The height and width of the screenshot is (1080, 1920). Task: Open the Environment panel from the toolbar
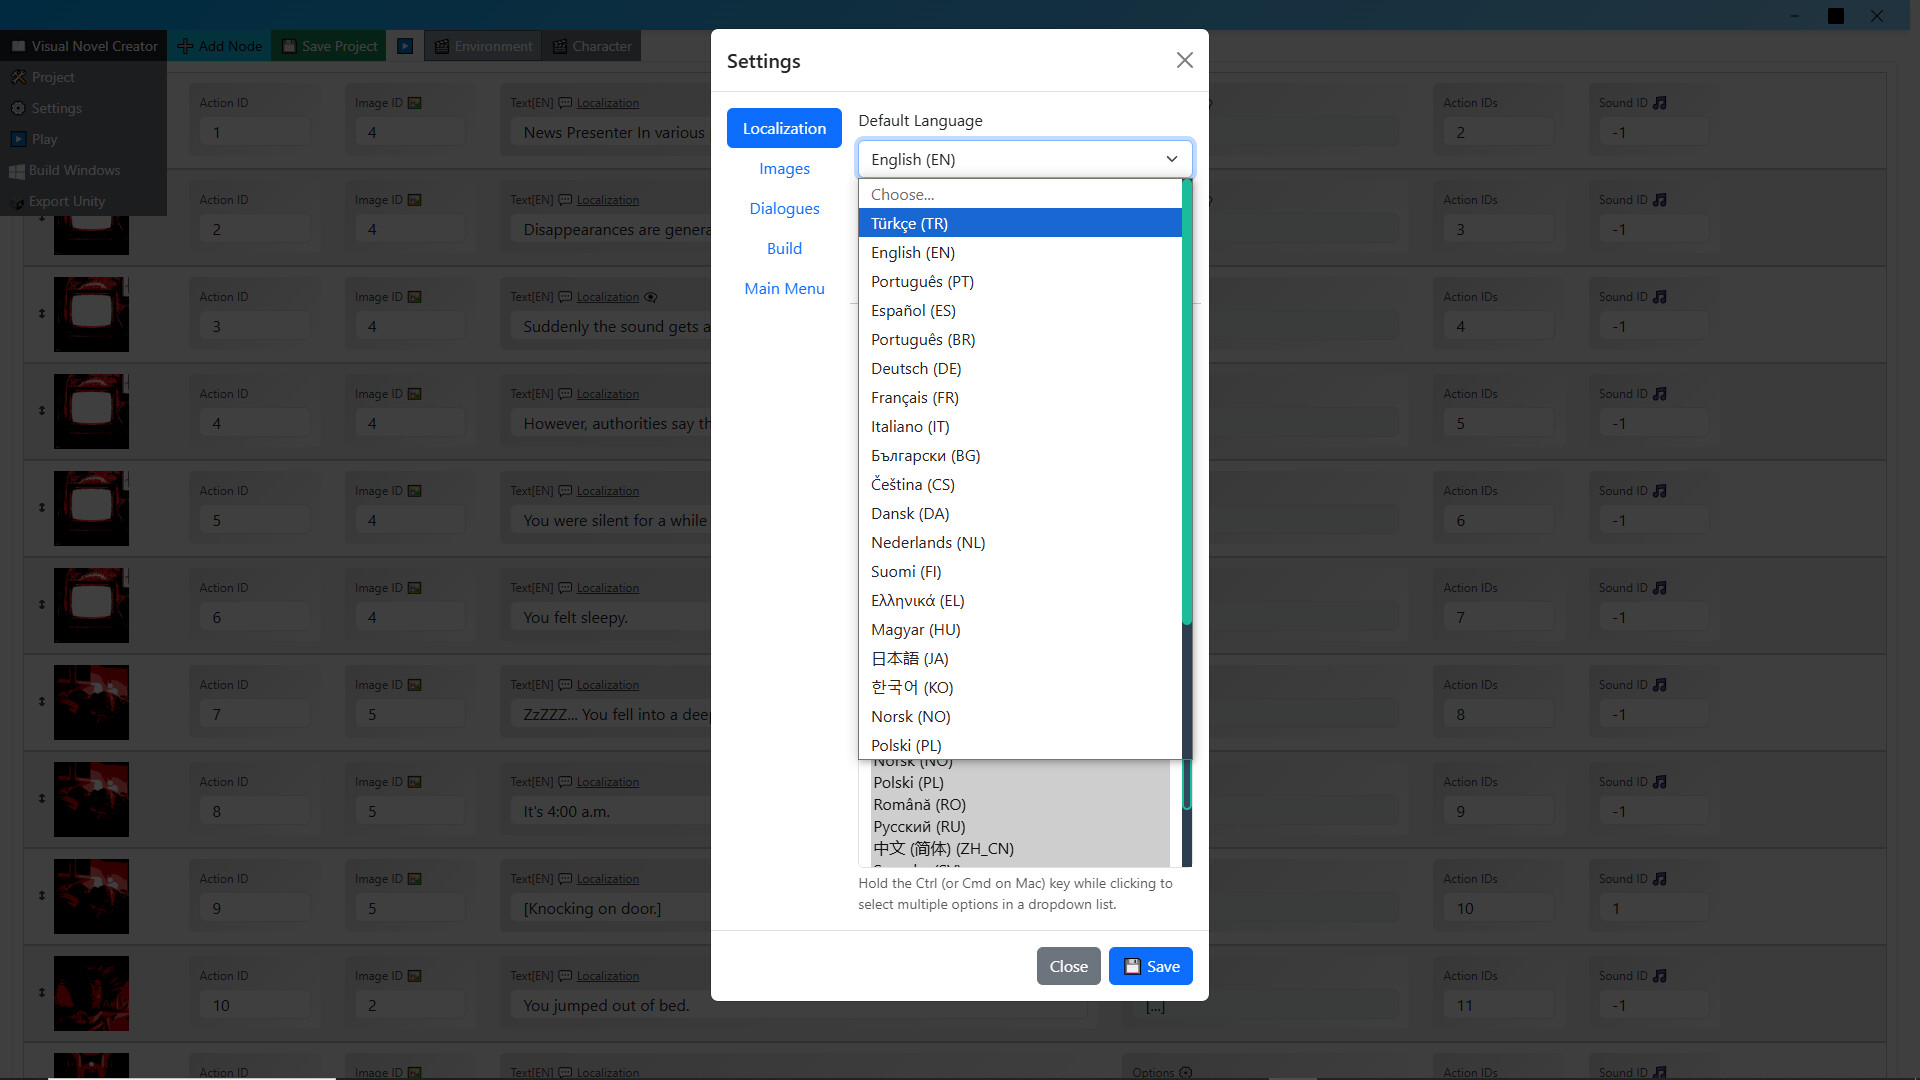(x=483, y=45)
